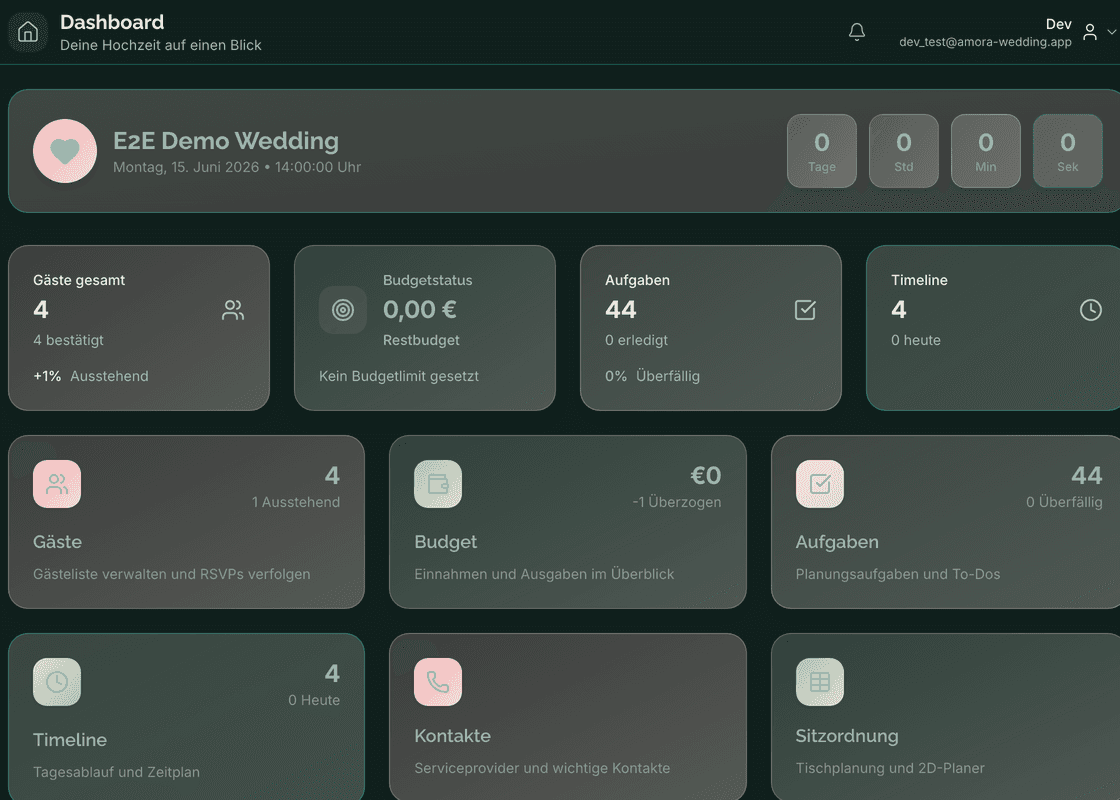Image resolution: width=1120 pixels, height=800 pixels.
Task: Click the 'Dev' user name
Action: click(x=1059, y=24)
